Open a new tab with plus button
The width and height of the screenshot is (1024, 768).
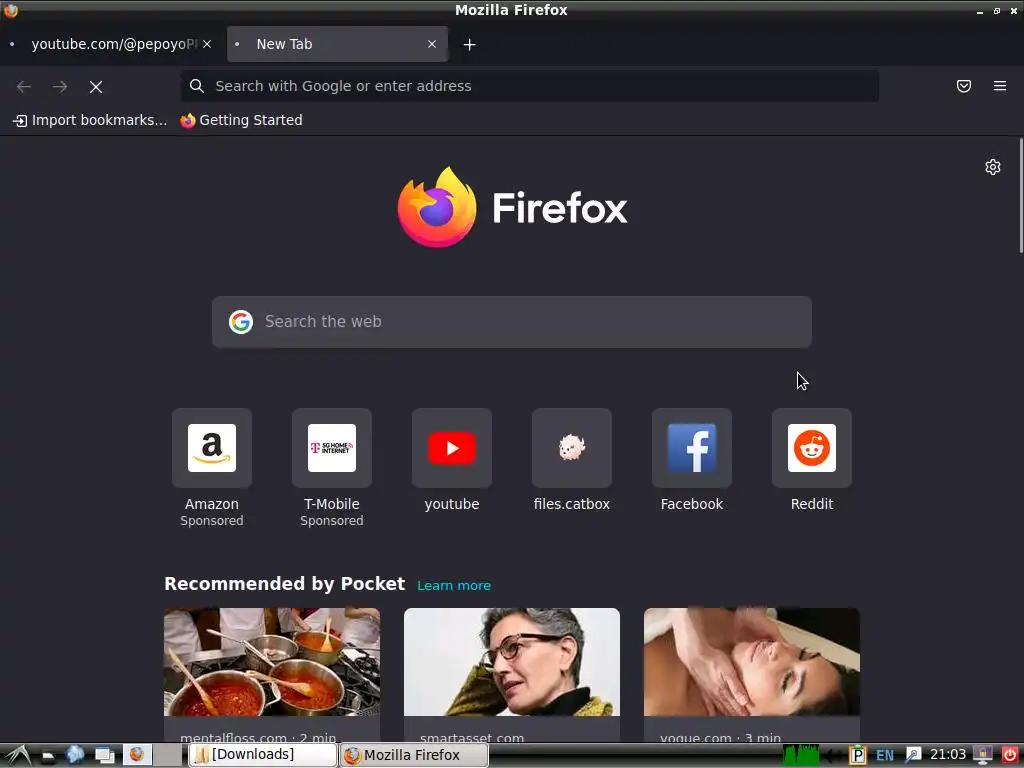(x=470, y=44)
